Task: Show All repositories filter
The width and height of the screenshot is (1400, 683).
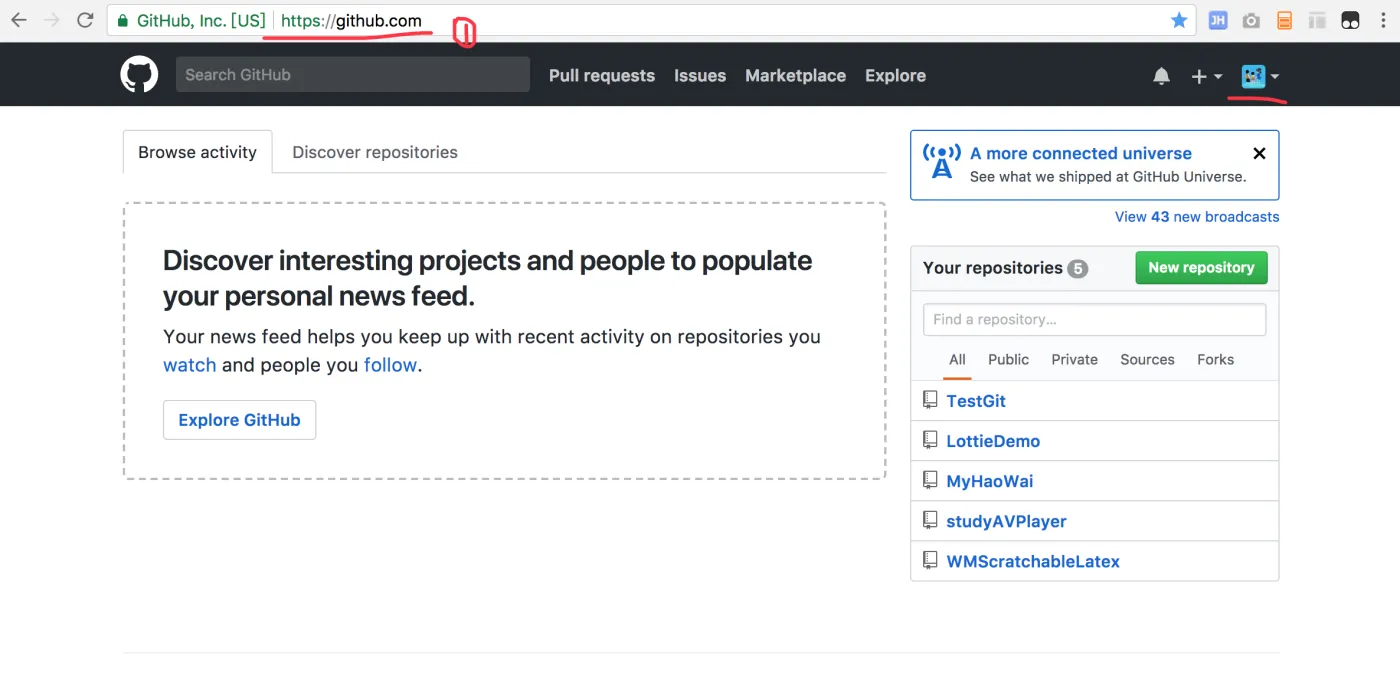Action: (x=957, y=360)
